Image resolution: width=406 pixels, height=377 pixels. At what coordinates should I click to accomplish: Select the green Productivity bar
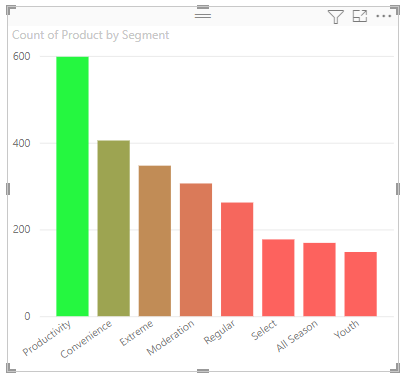pos(72,186)
